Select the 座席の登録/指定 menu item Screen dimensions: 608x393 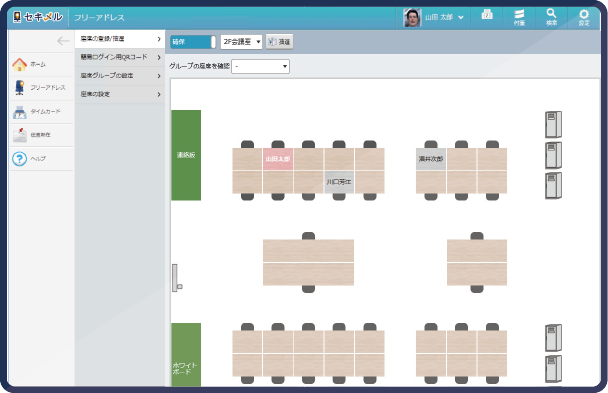tap(120, 39)
